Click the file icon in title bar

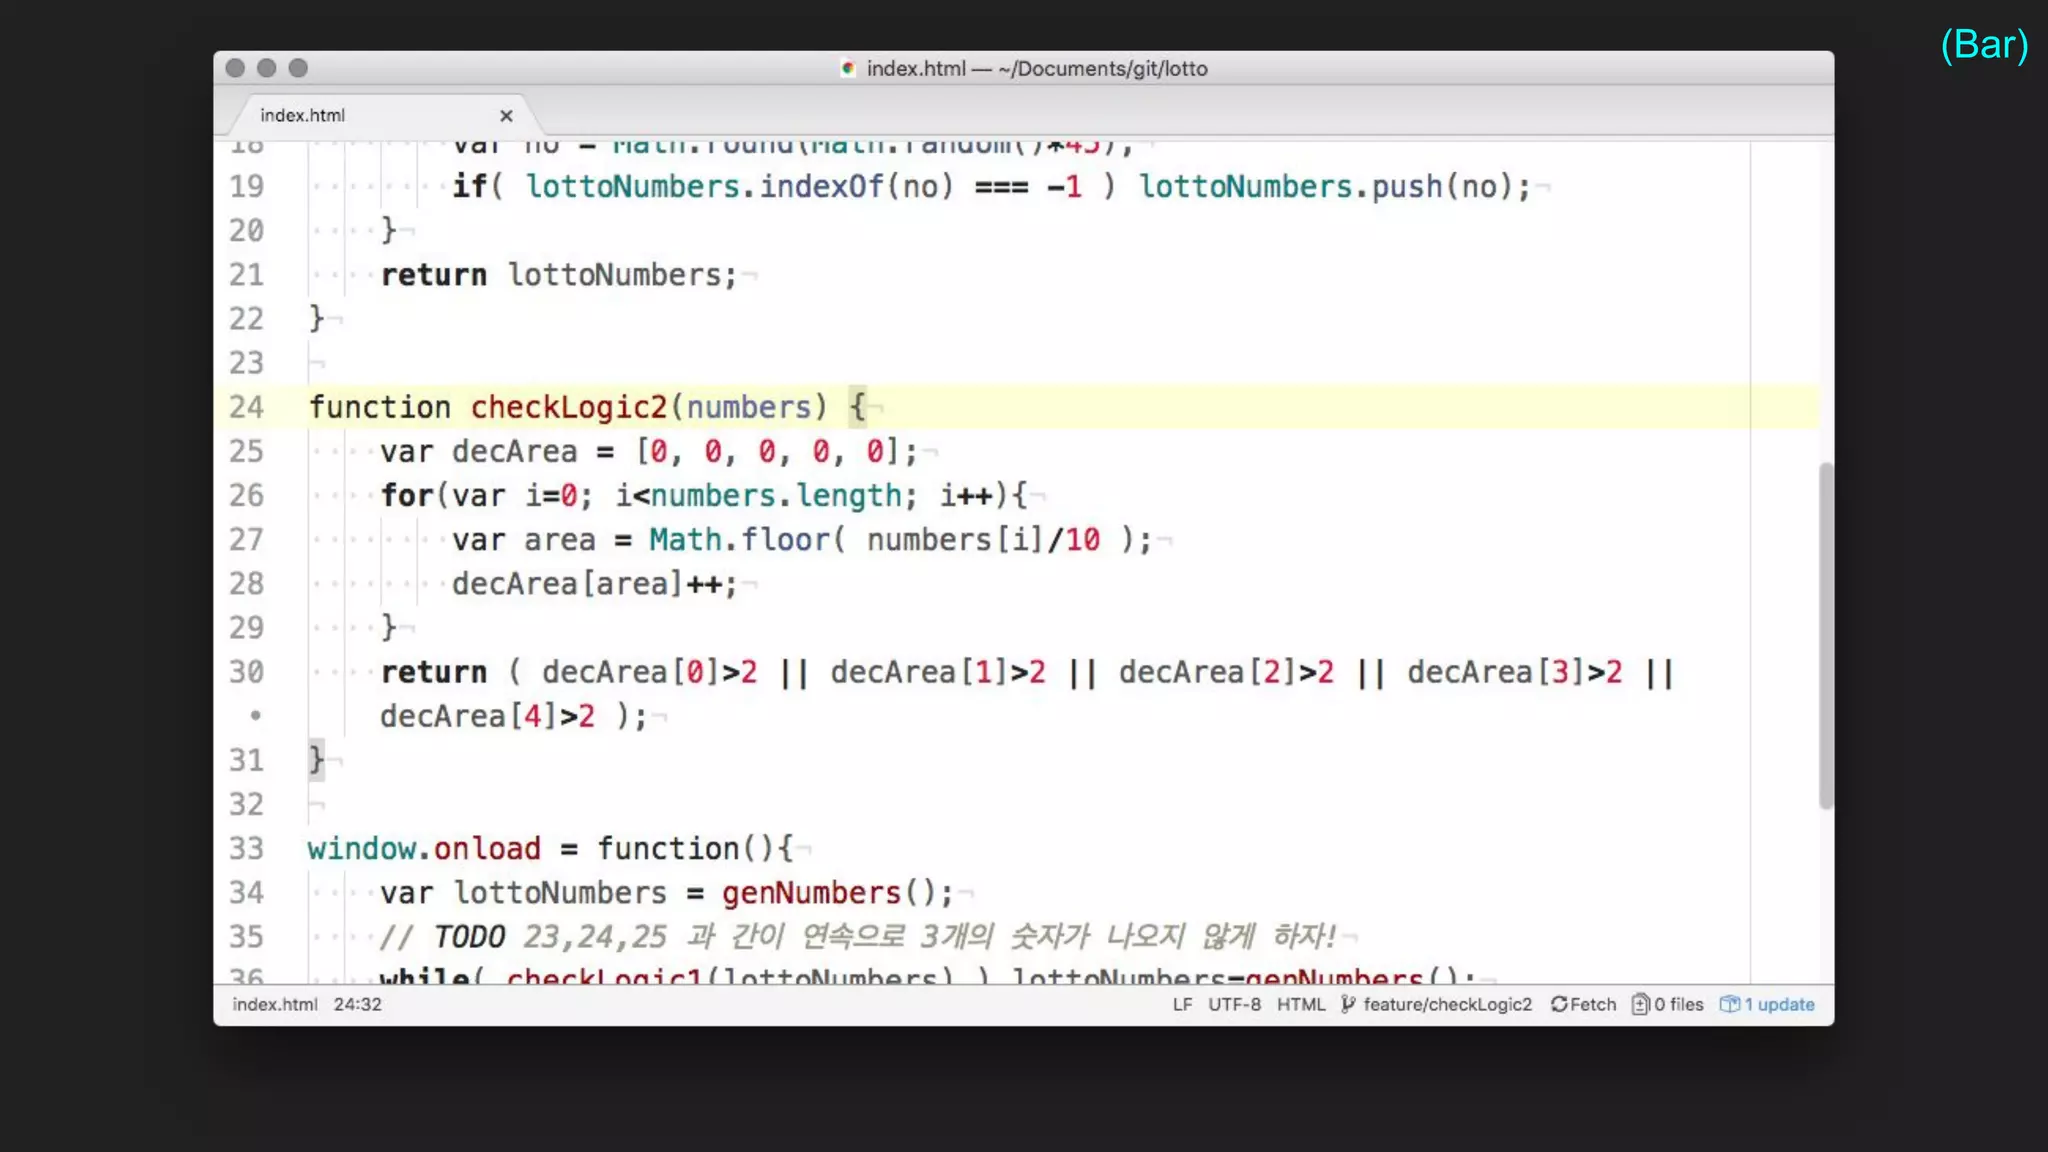(x=848, y=69)
